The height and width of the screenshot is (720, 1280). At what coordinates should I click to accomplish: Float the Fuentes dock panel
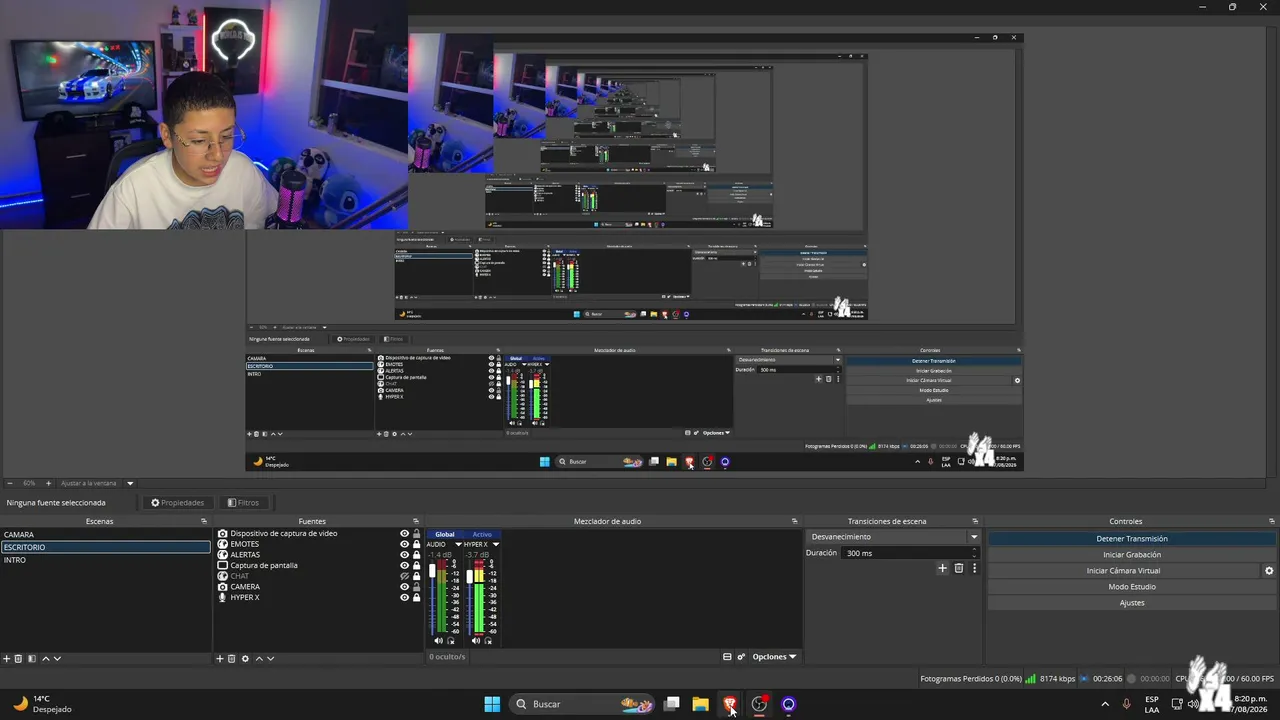(x=417, y=521)
